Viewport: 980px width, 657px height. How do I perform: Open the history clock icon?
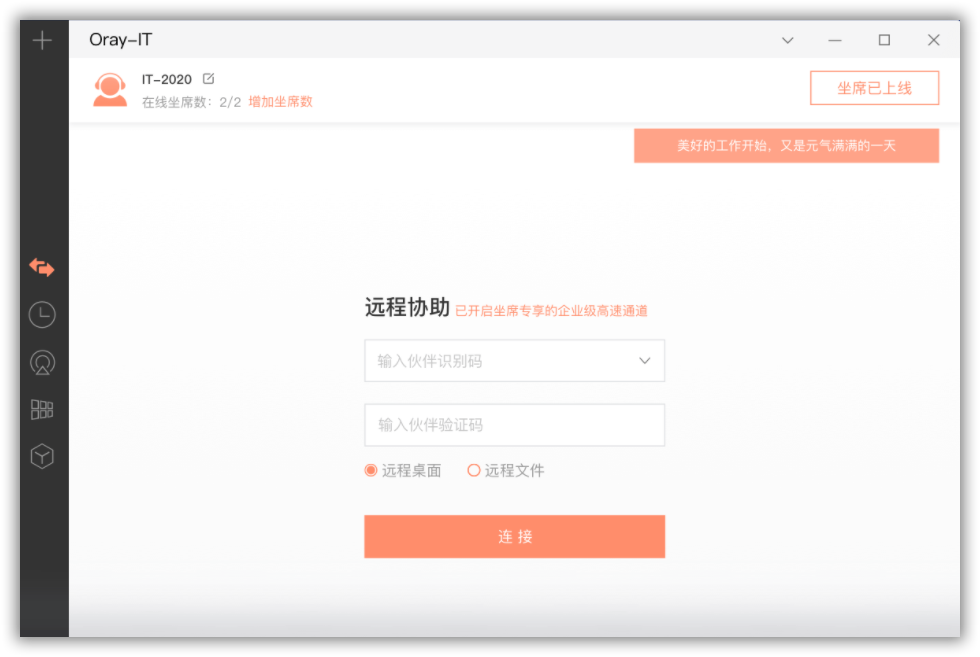coord(42,314)
